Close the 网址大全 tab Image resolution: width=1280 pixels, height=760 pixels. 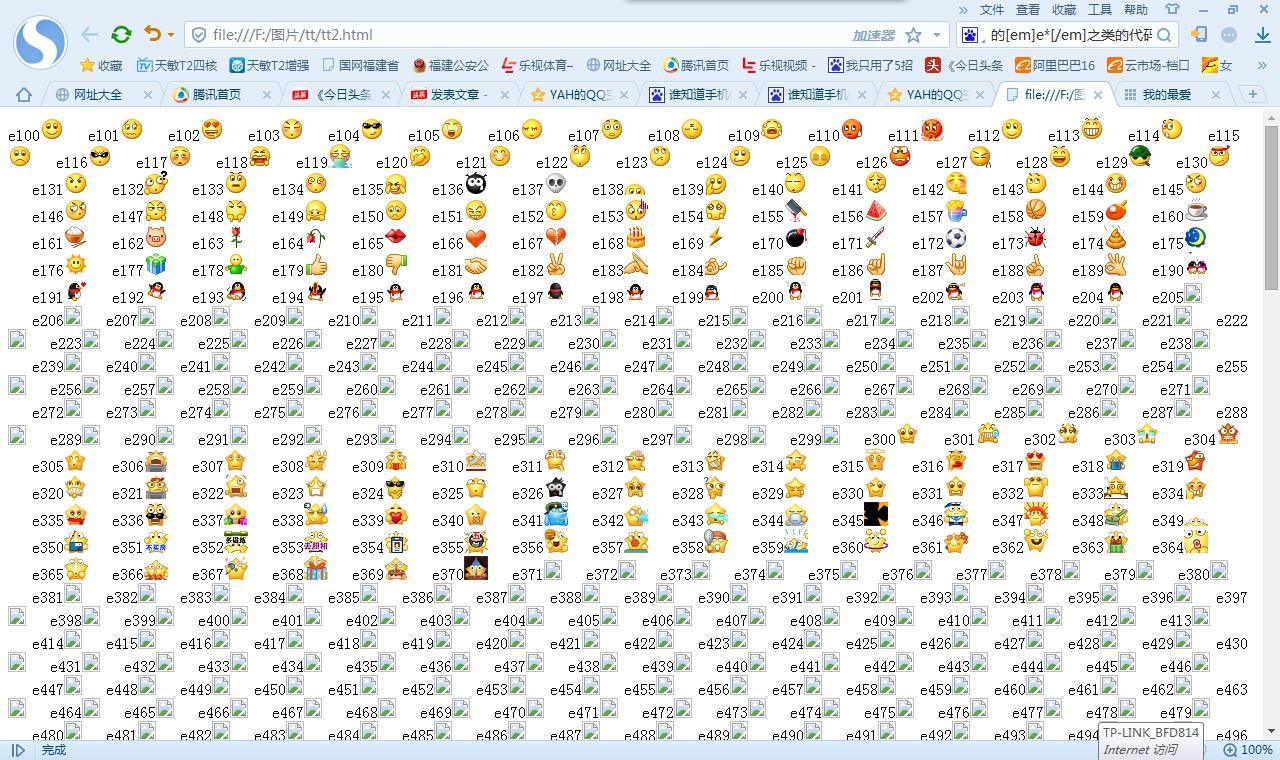[148, 95]
